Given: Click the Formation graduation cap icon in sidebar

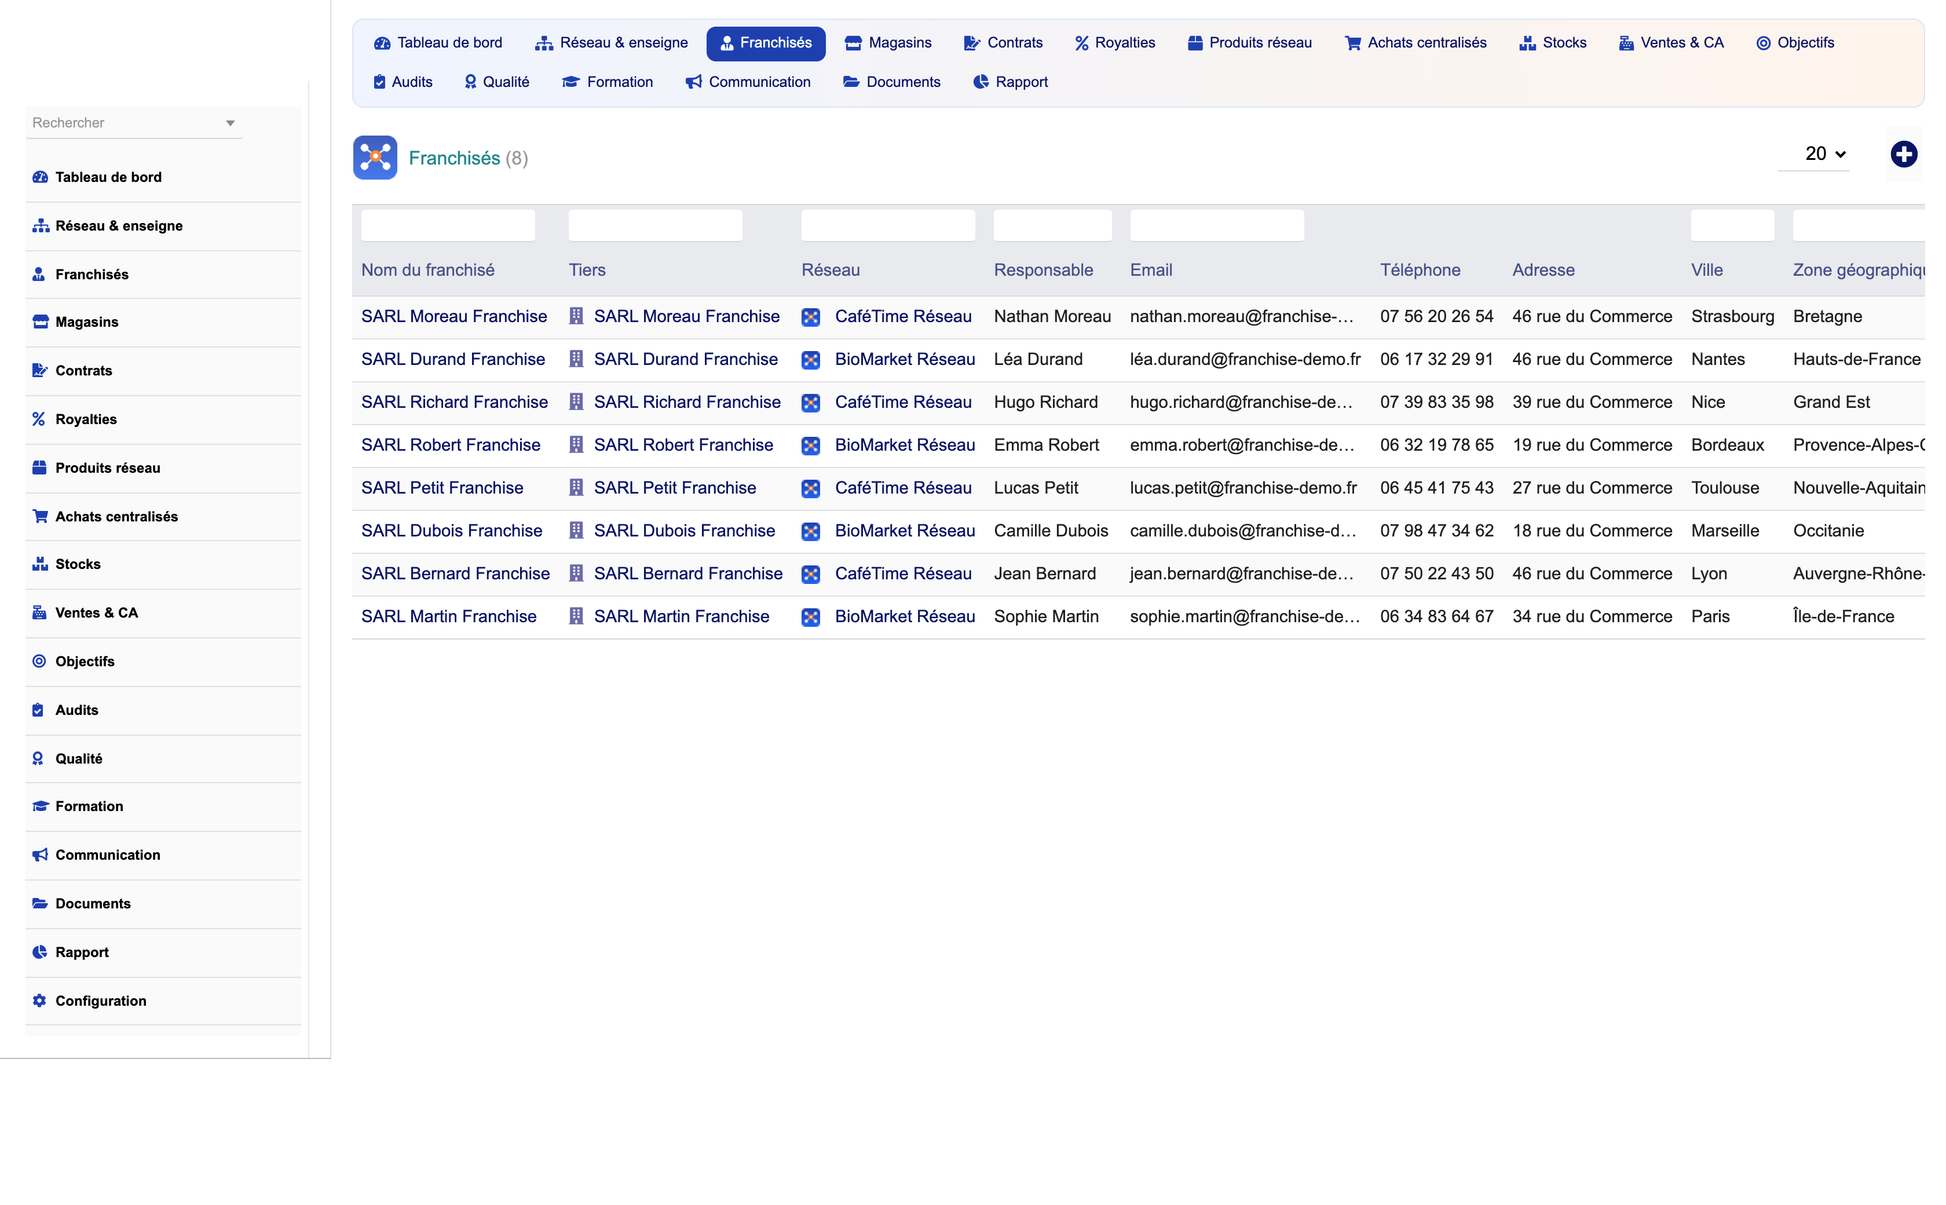Looking at the screenshot, I should pyautogui.click(x=40, y=806).
